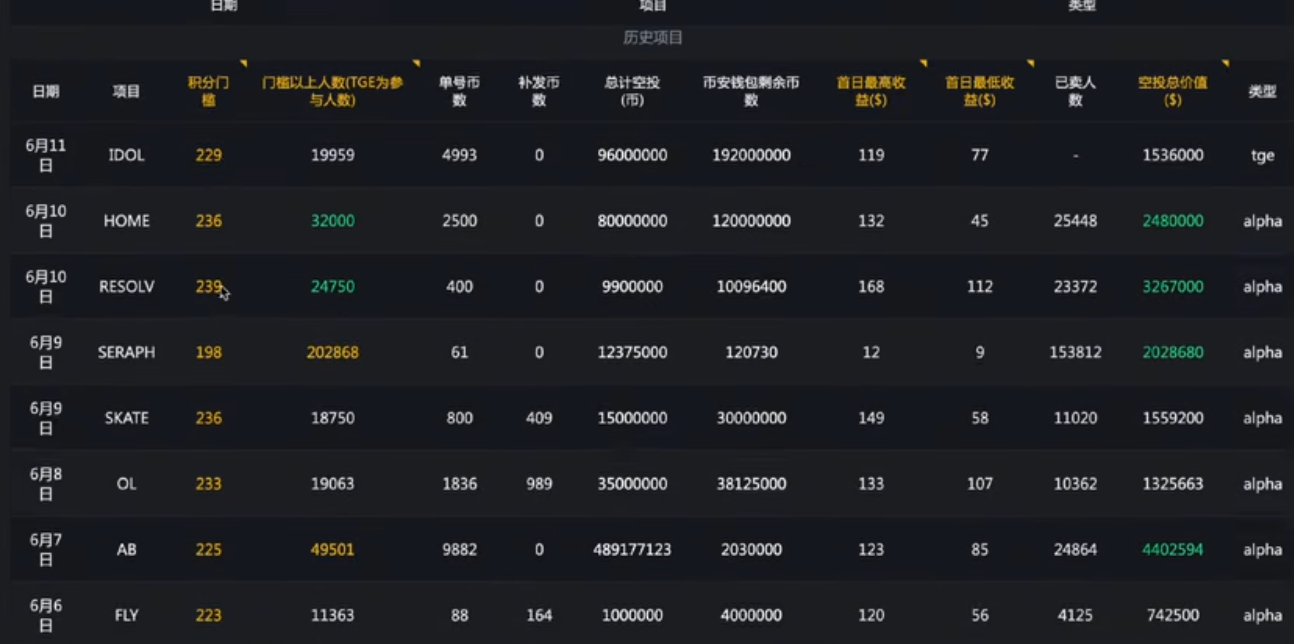Click the SERAPH project name
Image resolution: width=1294 pixels, height=644 pixels.
point(127,352)
